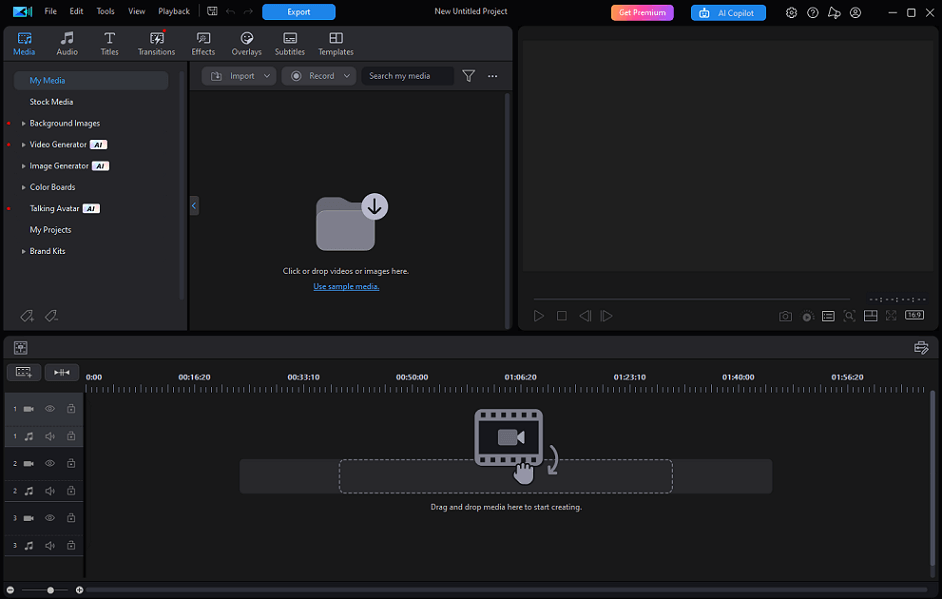Viewport: 942px width, 599px height.
Task: Open the preview zoom icon
Action: click(849, 316)
